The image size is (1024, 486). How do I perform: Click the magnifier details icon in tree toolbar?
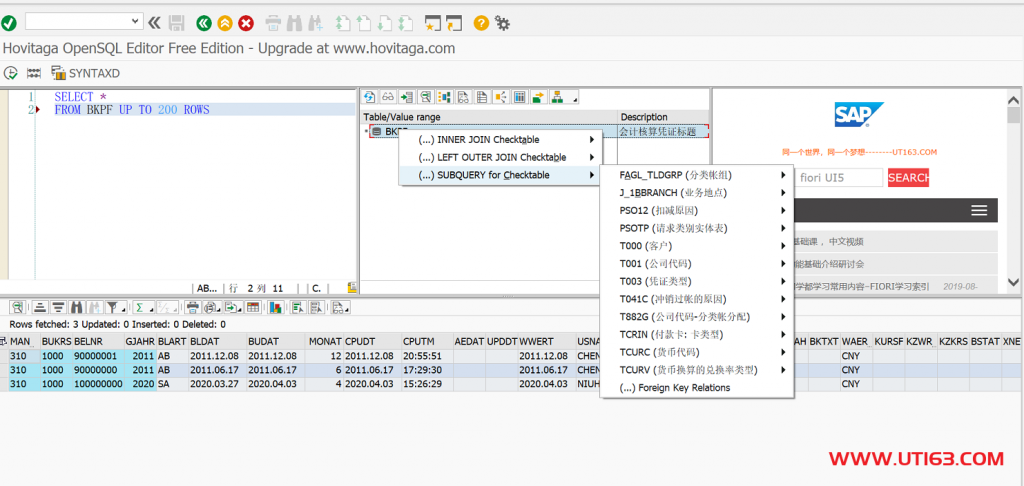(x=426, y=97)
